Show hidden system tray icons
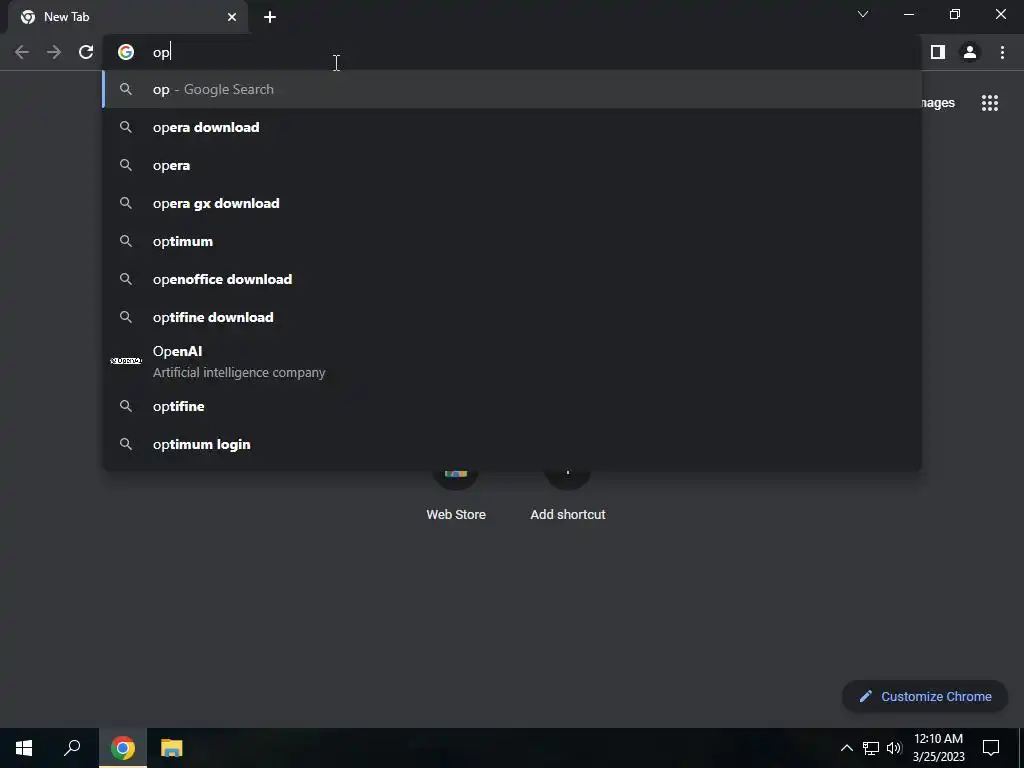1024x768 pixels. click(846, 748)
